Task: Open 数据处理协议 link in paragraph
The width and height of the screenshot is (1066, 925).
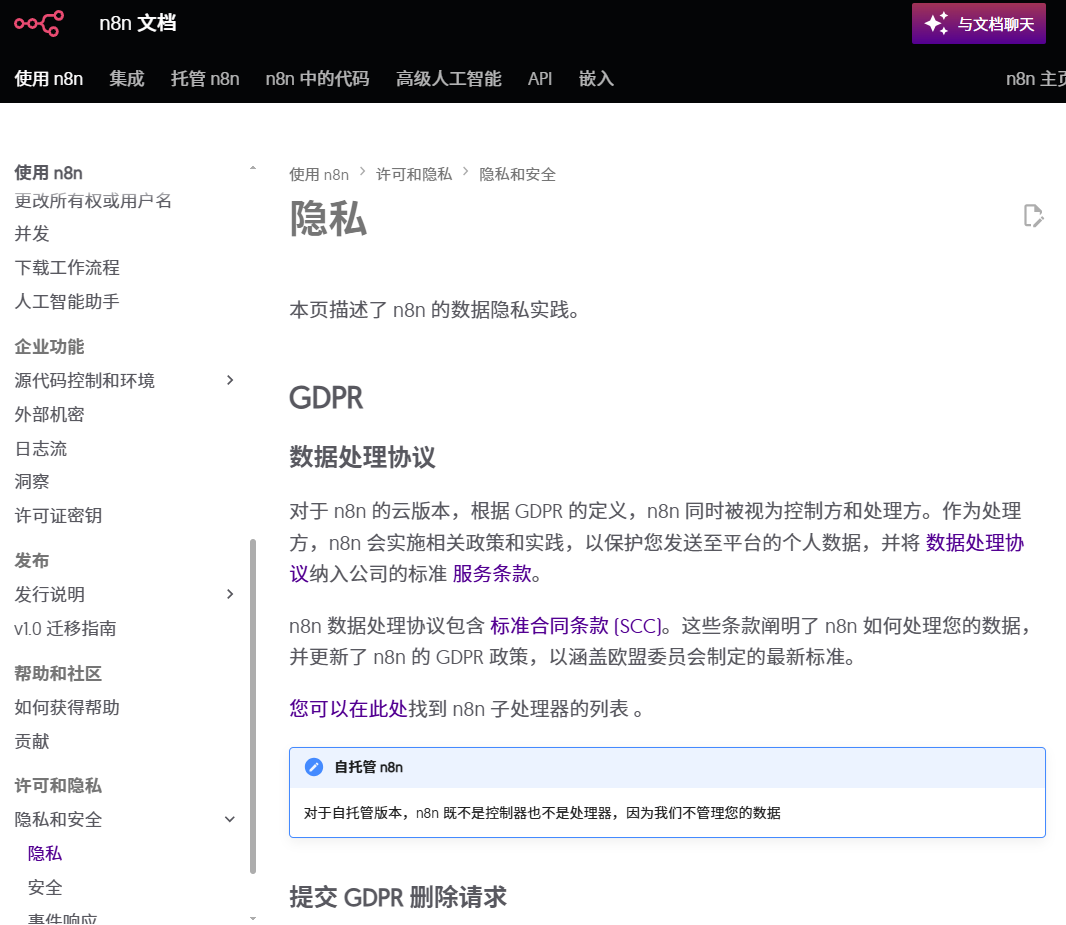Action: 974,542
